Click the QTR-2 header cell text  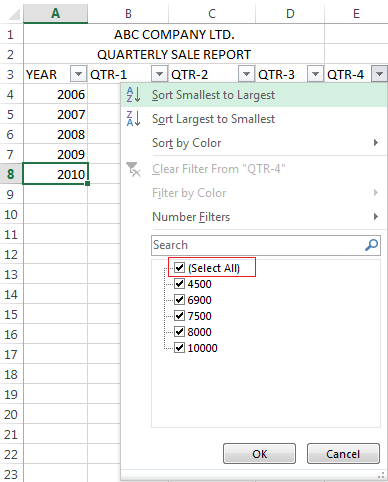pos(190,75)
